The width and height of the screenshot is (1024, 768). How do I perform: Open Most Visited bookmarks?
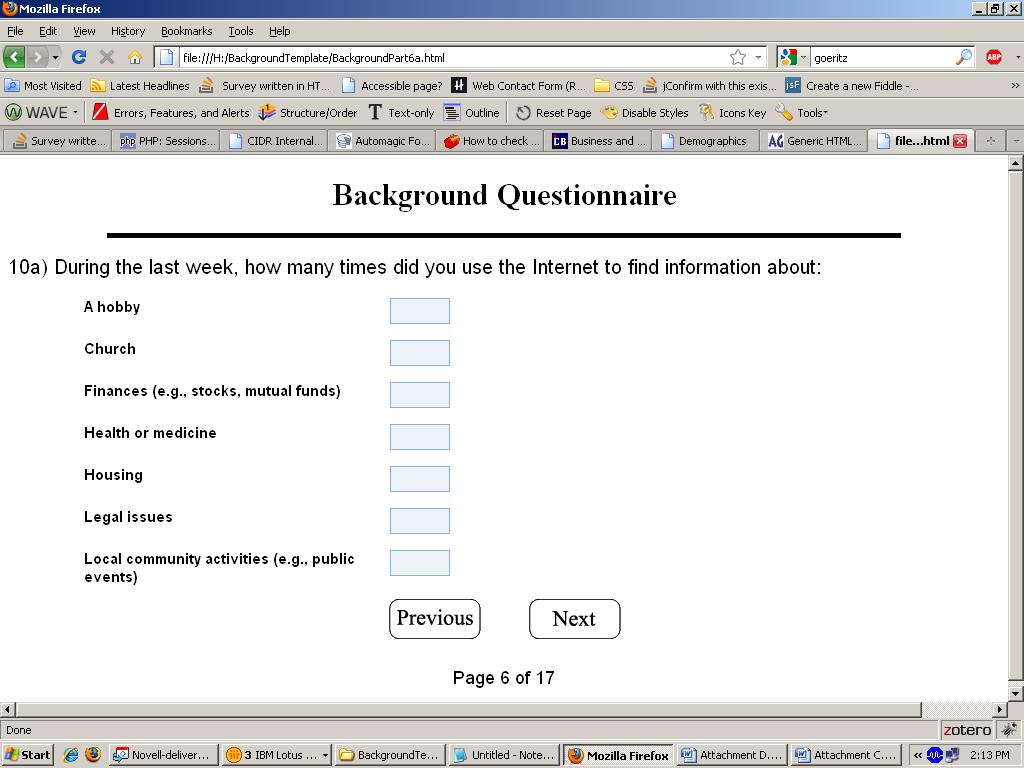[x=43, y=86]
